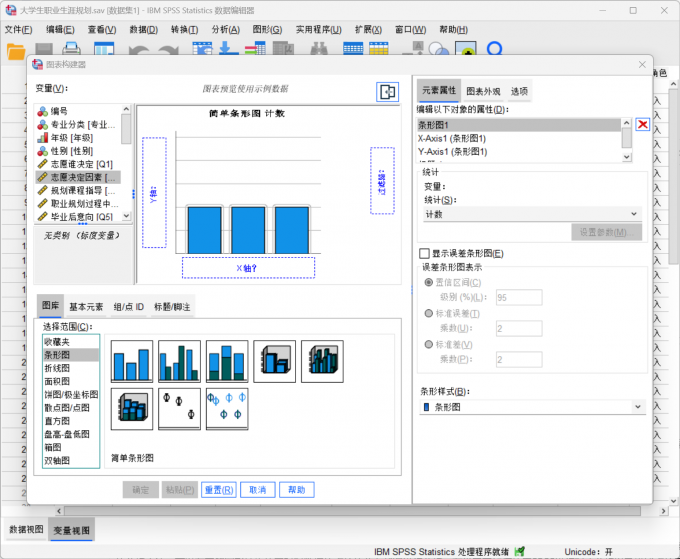680x559 pixels.
Task: Switch to 选项 tab
Action: point(519,91)
